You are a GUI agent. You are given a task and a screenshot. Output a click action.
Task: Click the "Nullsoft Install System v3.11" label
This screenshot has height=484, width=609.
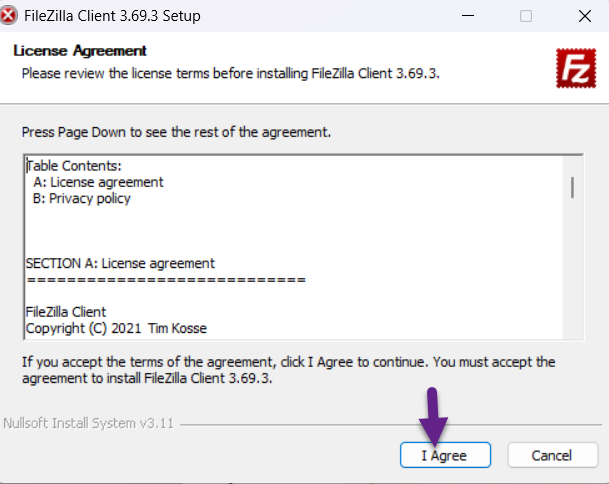pyautogui.click(x=88, y=423)
